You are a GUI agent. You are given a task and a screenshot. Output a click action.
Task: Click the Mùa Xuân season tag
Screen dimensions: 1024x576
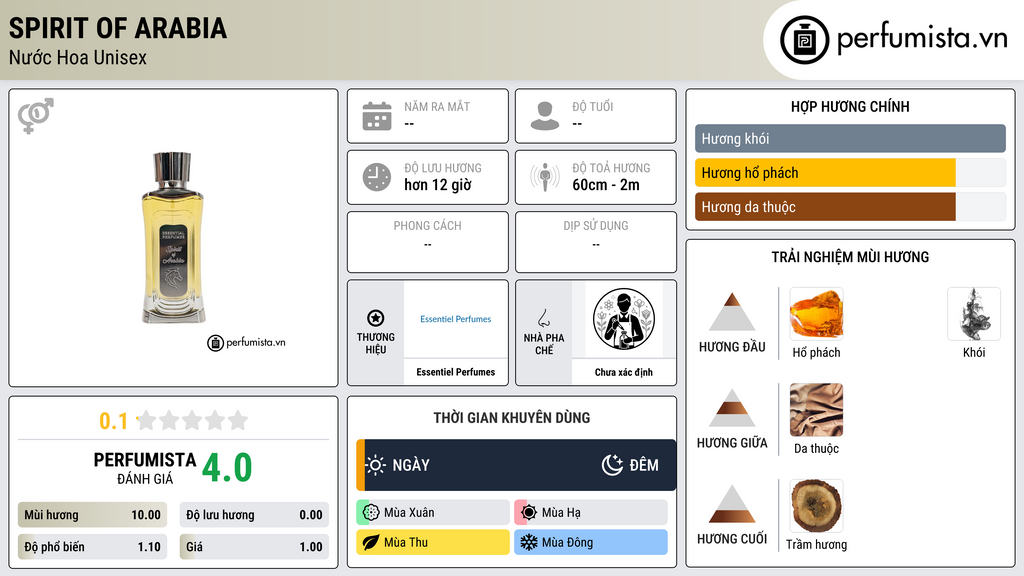coord(433,512)
